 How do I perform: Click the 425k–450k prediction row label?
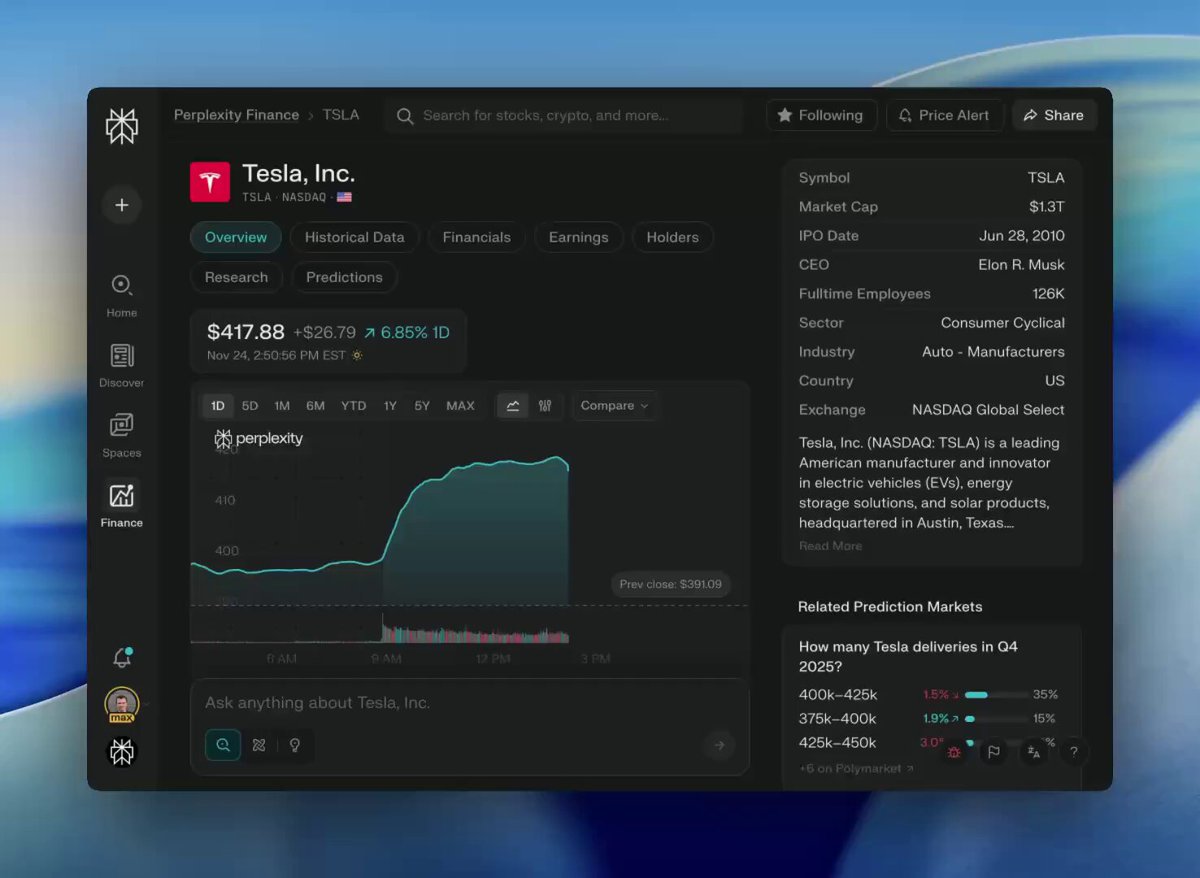point(838,742)
